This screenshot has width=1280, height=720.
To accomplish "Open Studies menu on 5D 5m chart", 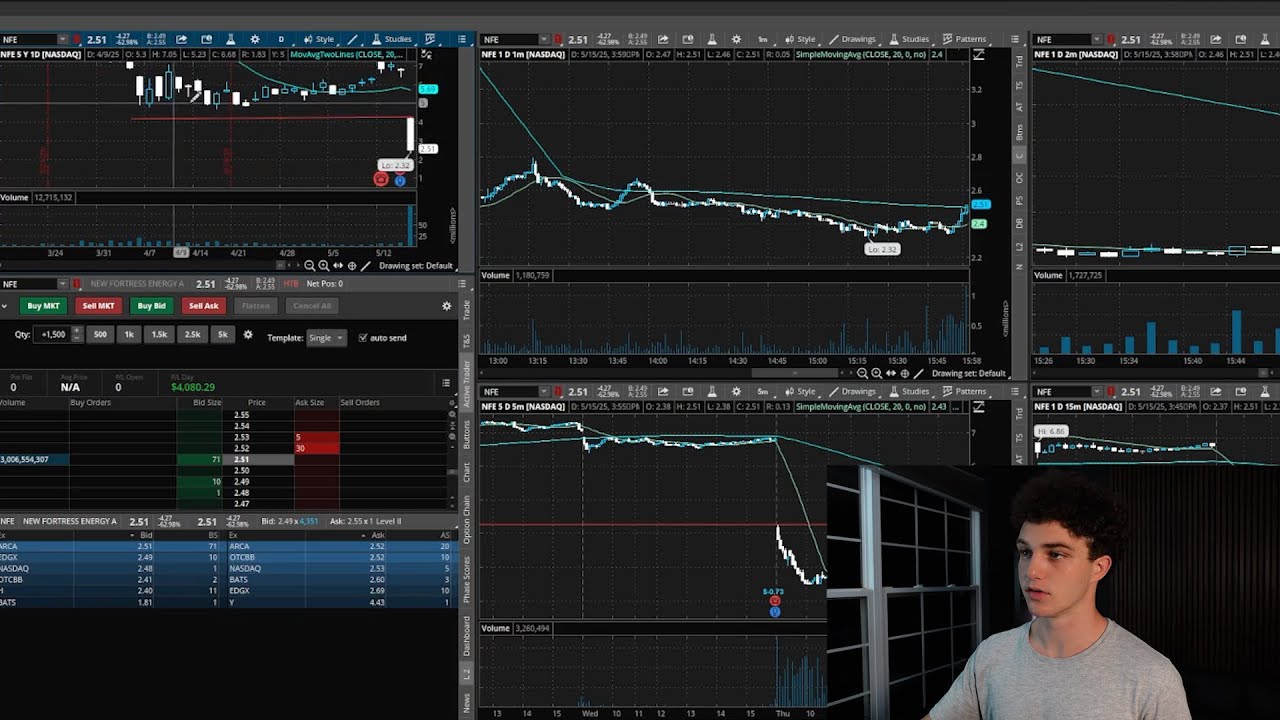I will [x=910, y=391].
